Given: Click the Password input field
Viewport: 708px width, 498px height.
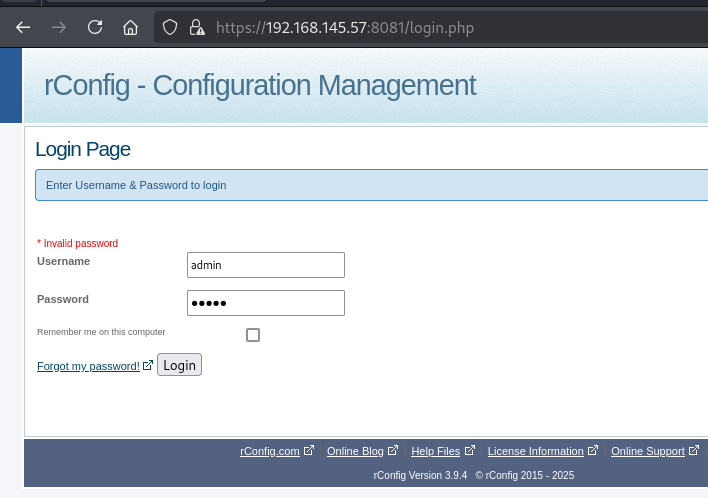Looking at the screenshot, I should (266, 303).
